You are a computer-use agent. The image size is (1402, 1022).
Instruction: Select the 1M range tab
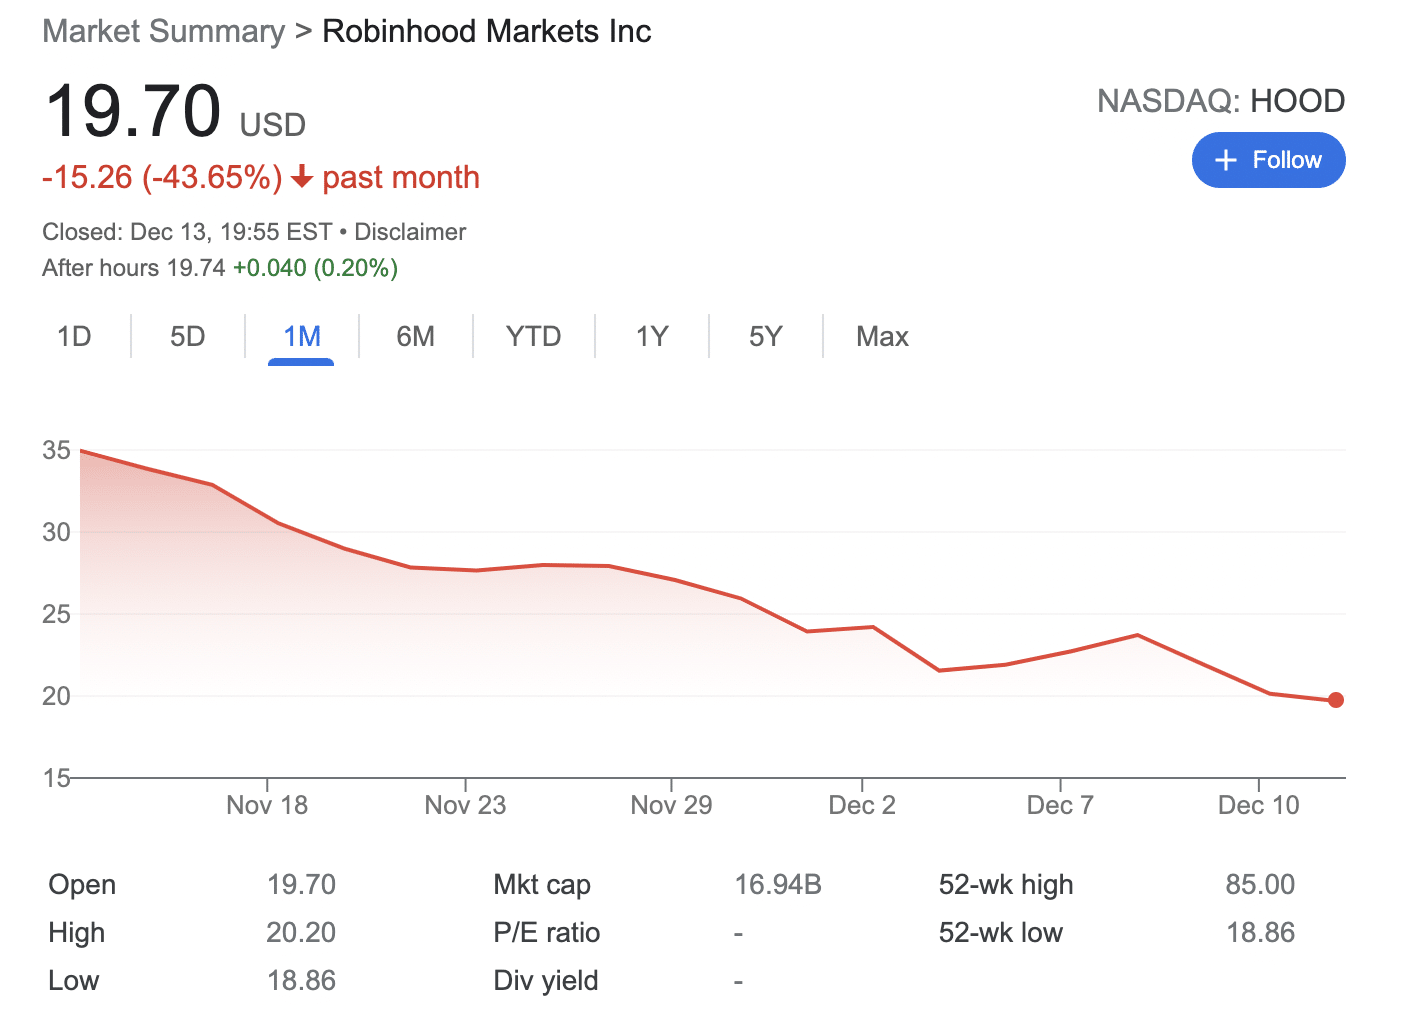click(x=301, y=336)
